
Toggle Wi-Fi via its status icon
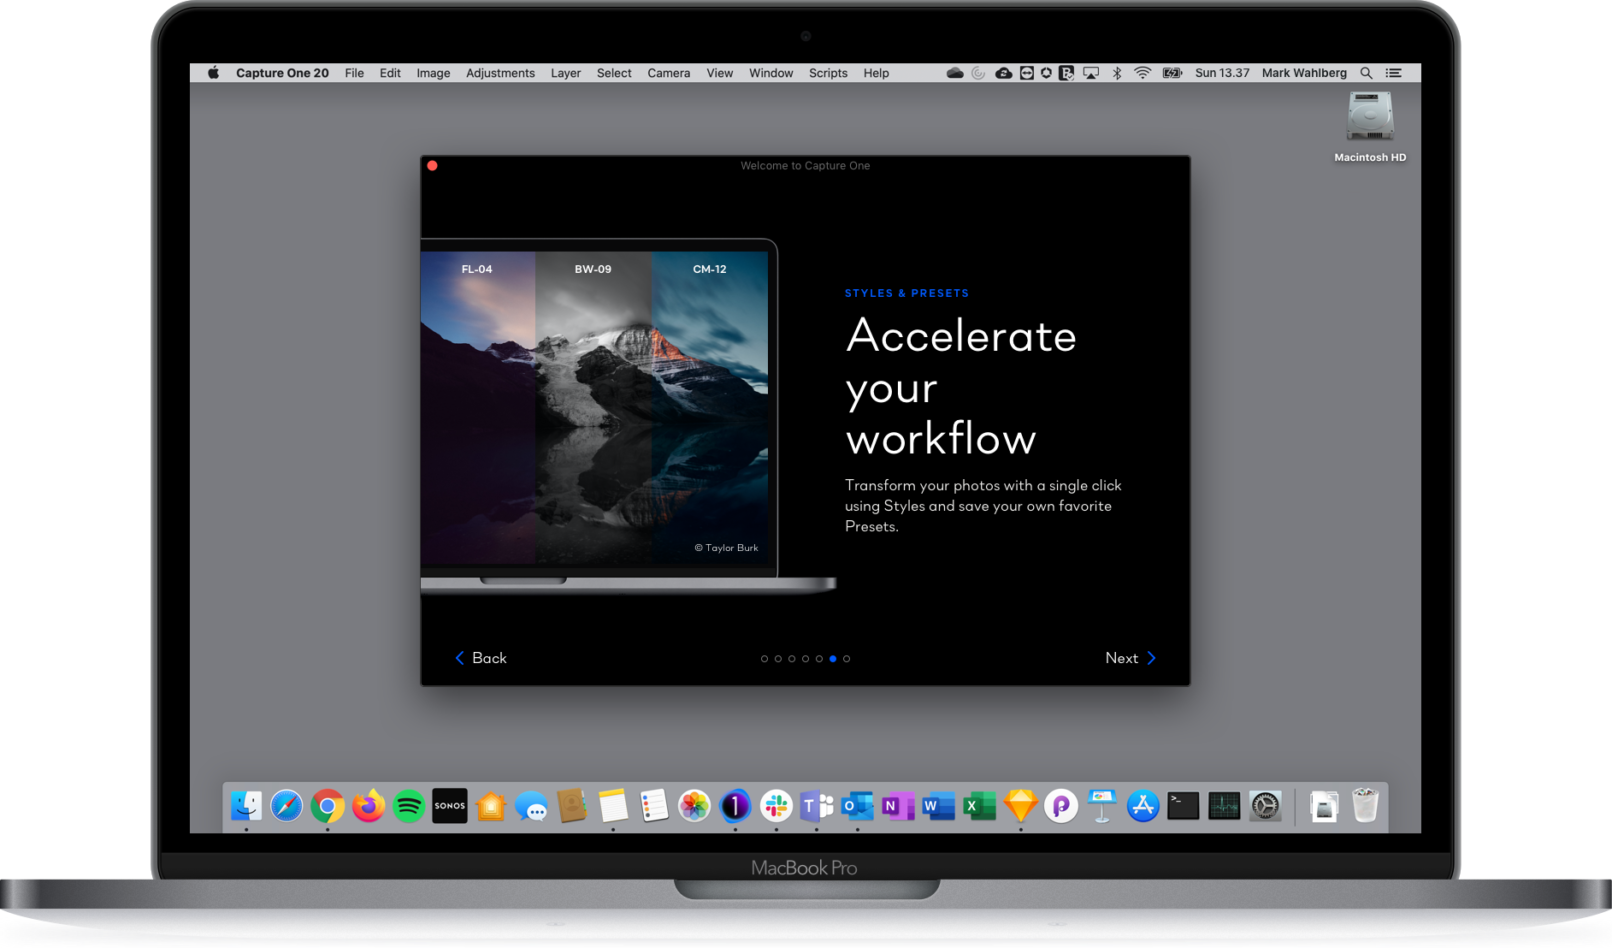(x=1142, y=72)
